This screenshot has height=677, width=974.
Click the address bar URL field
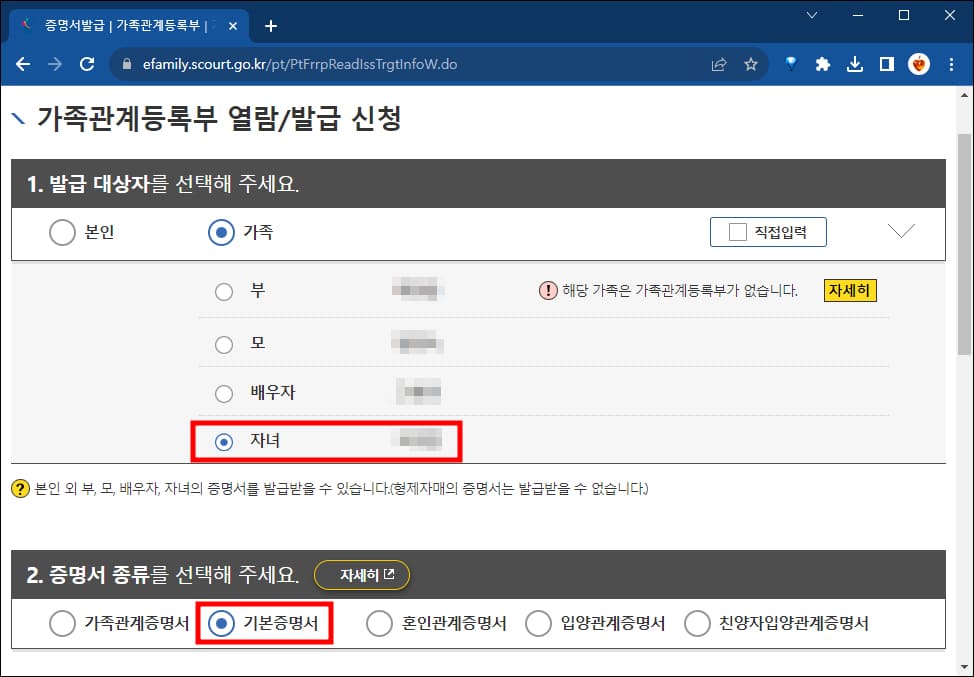(300, 61)
